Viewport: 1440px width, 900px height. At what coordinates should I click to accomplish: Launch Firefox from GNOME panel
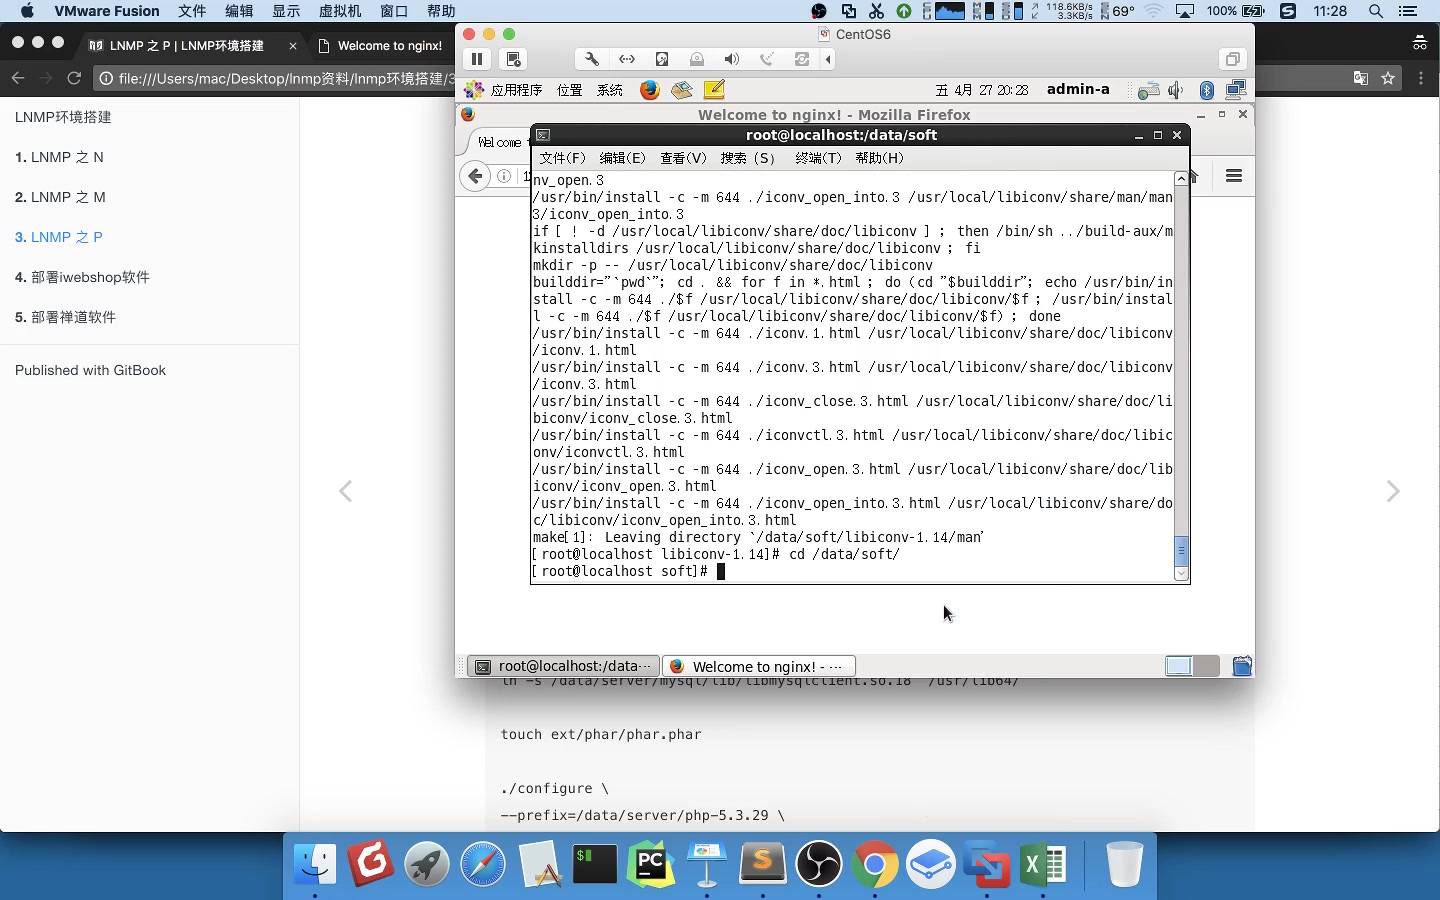point(650,90)
